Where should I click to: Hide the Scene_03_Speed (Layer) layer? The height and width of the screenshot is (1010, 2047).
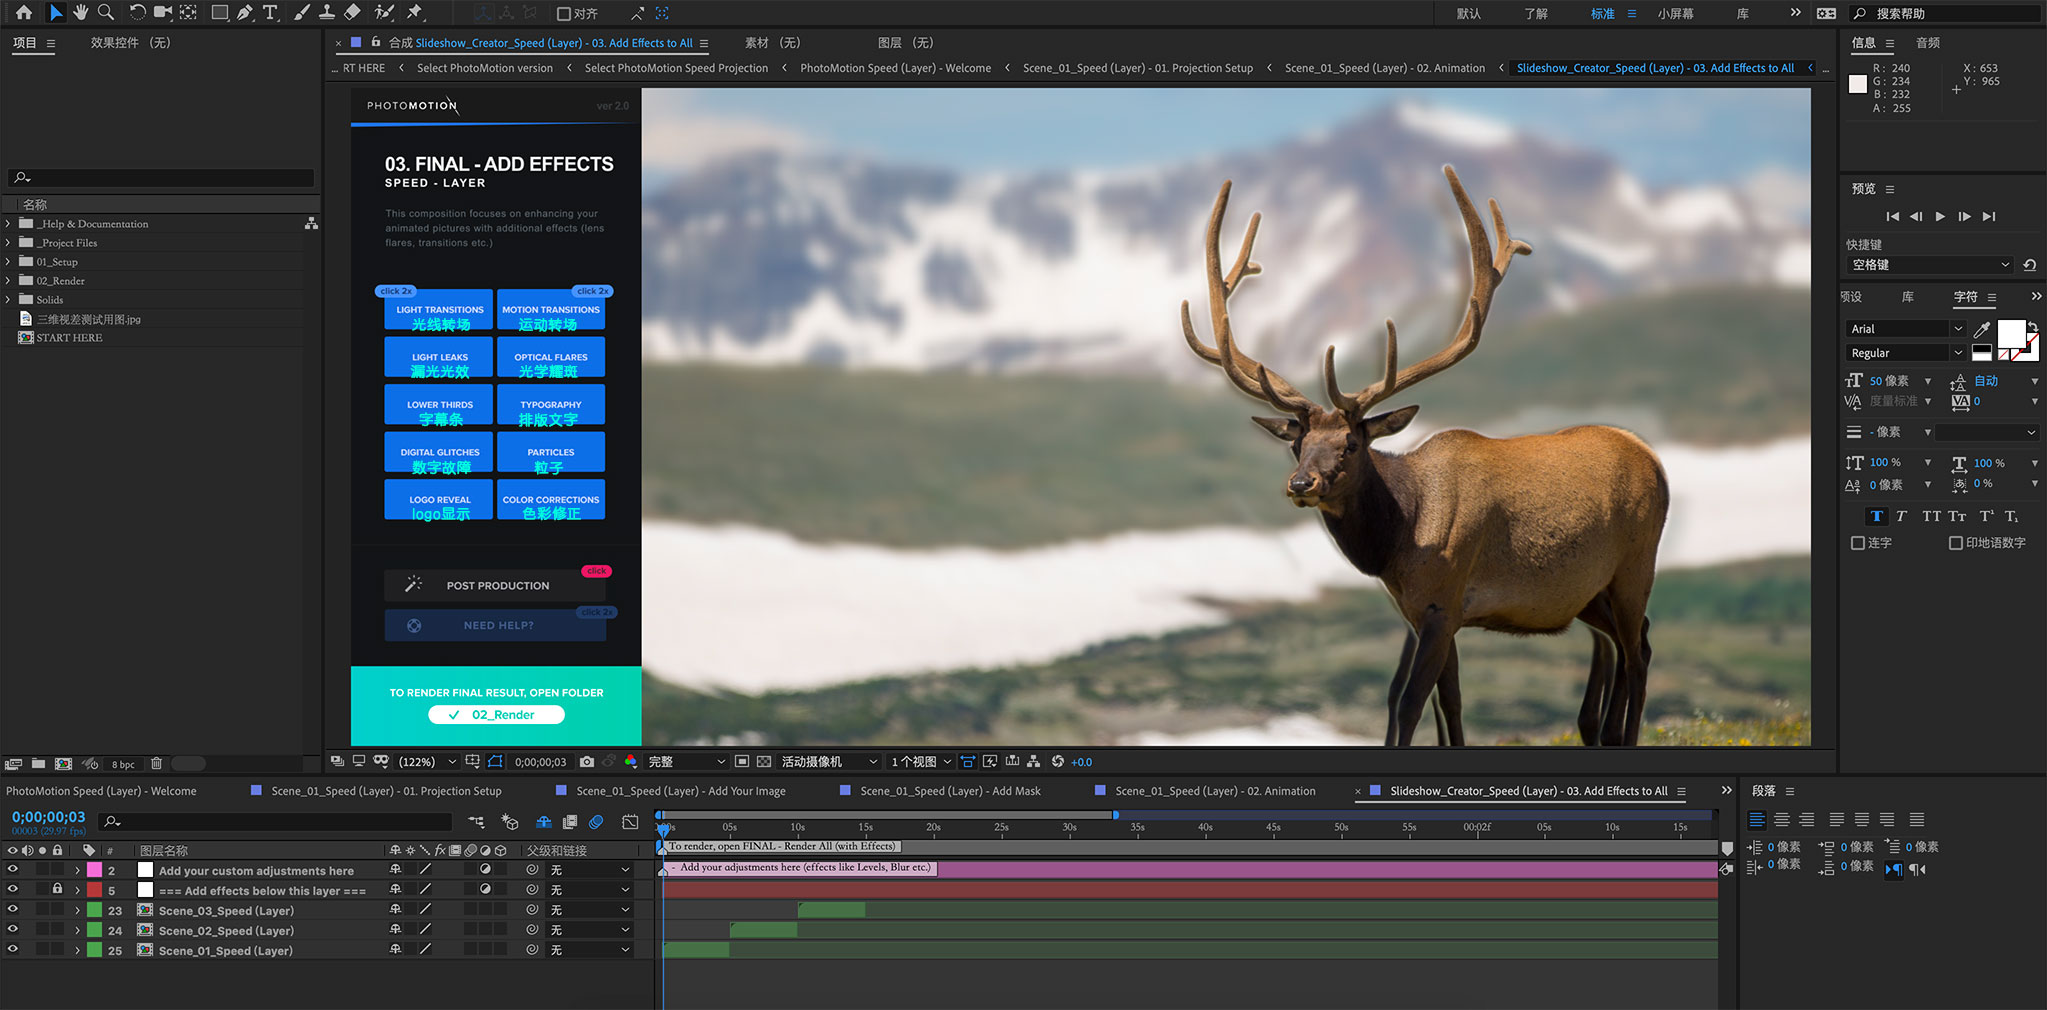click(13, 909)
